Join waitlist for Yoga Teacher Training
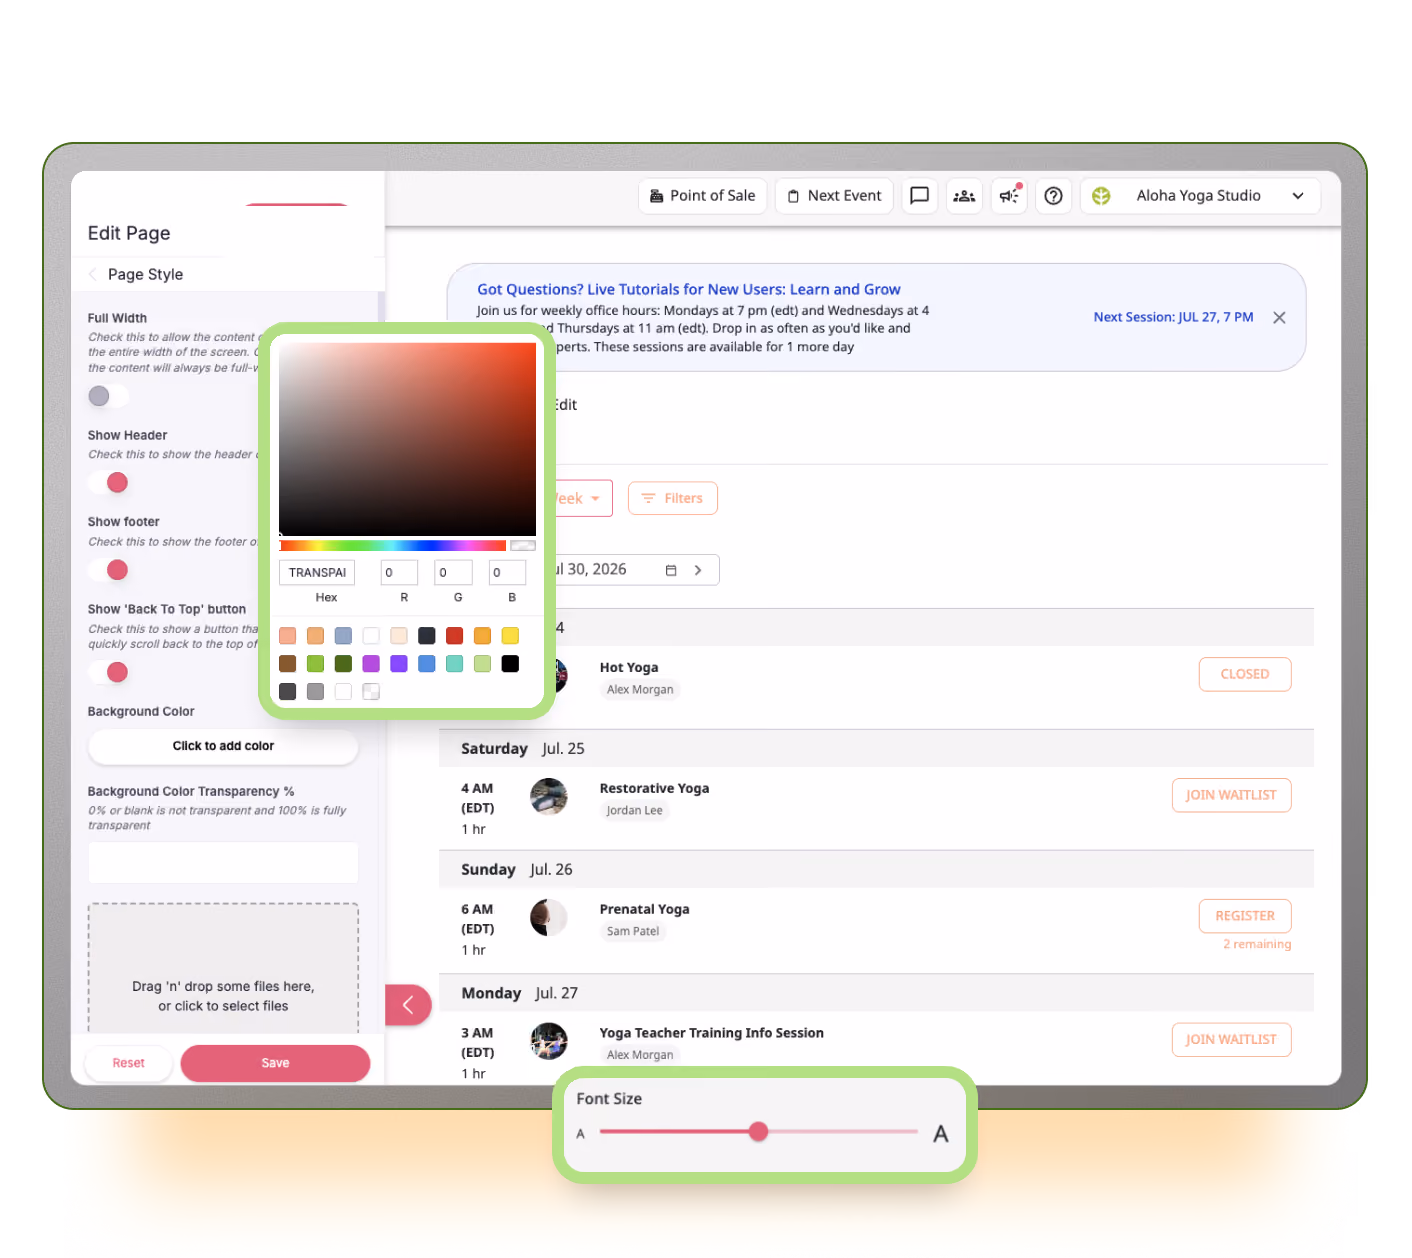The image size is (1412, 1258). pyautogui.click(x=1231, y=1040)
